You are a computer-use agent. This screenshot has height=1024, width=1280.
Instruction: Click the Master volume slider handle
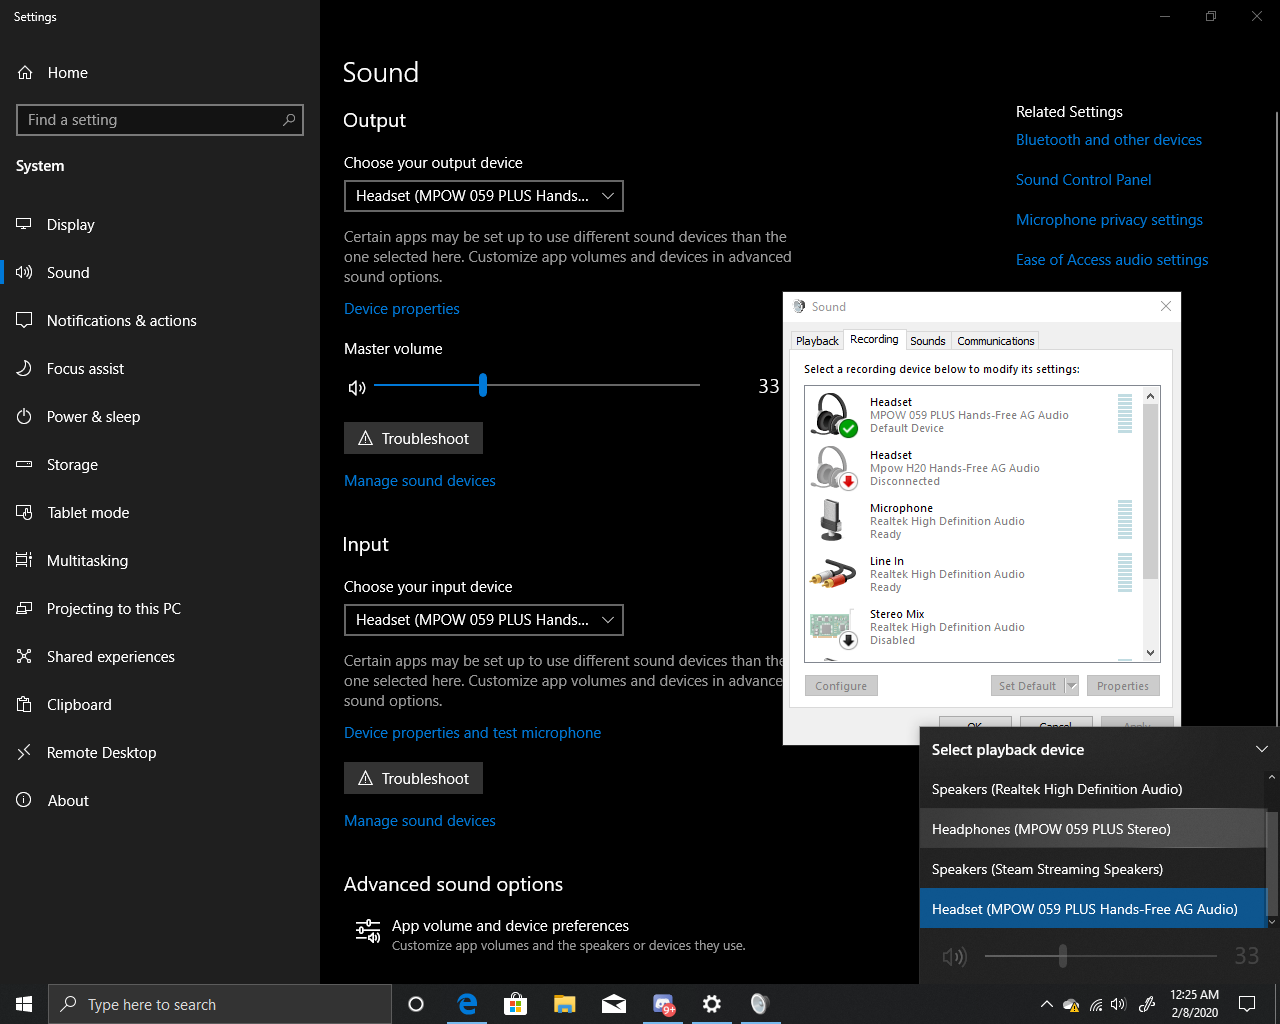(483, 385)
